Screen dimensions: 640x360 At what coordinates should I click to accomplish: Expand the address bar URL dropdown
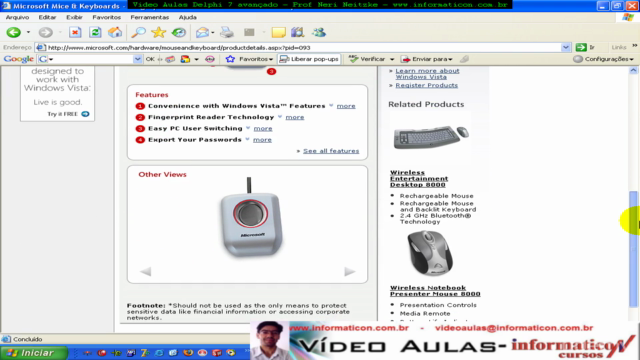point(565,47)
